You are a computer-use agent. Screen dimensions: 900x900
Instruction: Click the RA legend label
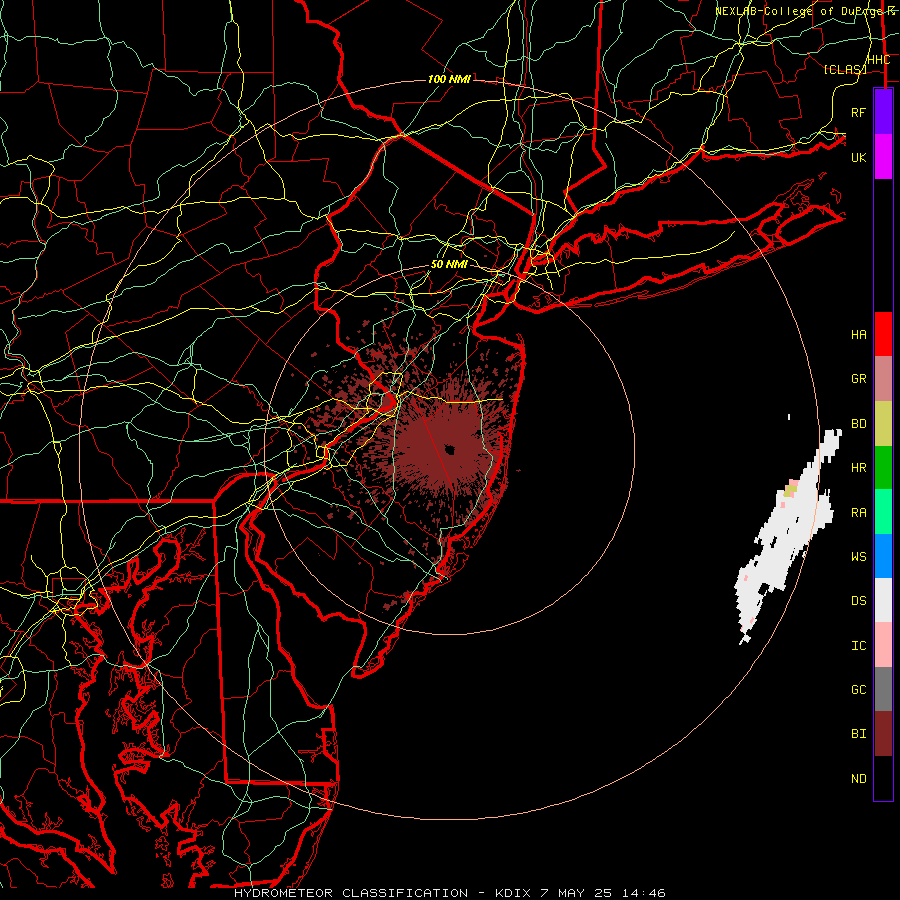pos(858,513)
